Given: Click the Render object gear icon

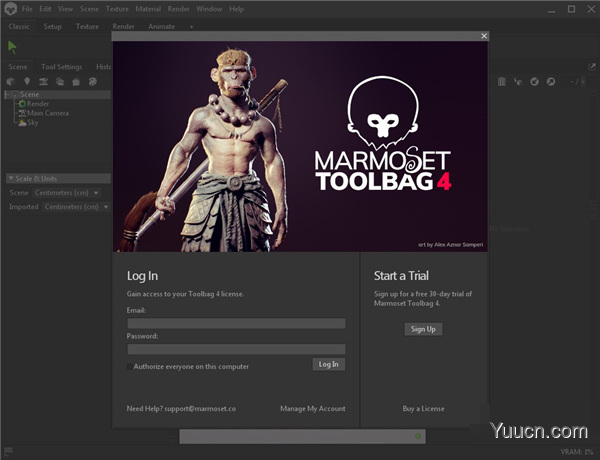Looking at the screenshot, I should (x=23, y=104).
